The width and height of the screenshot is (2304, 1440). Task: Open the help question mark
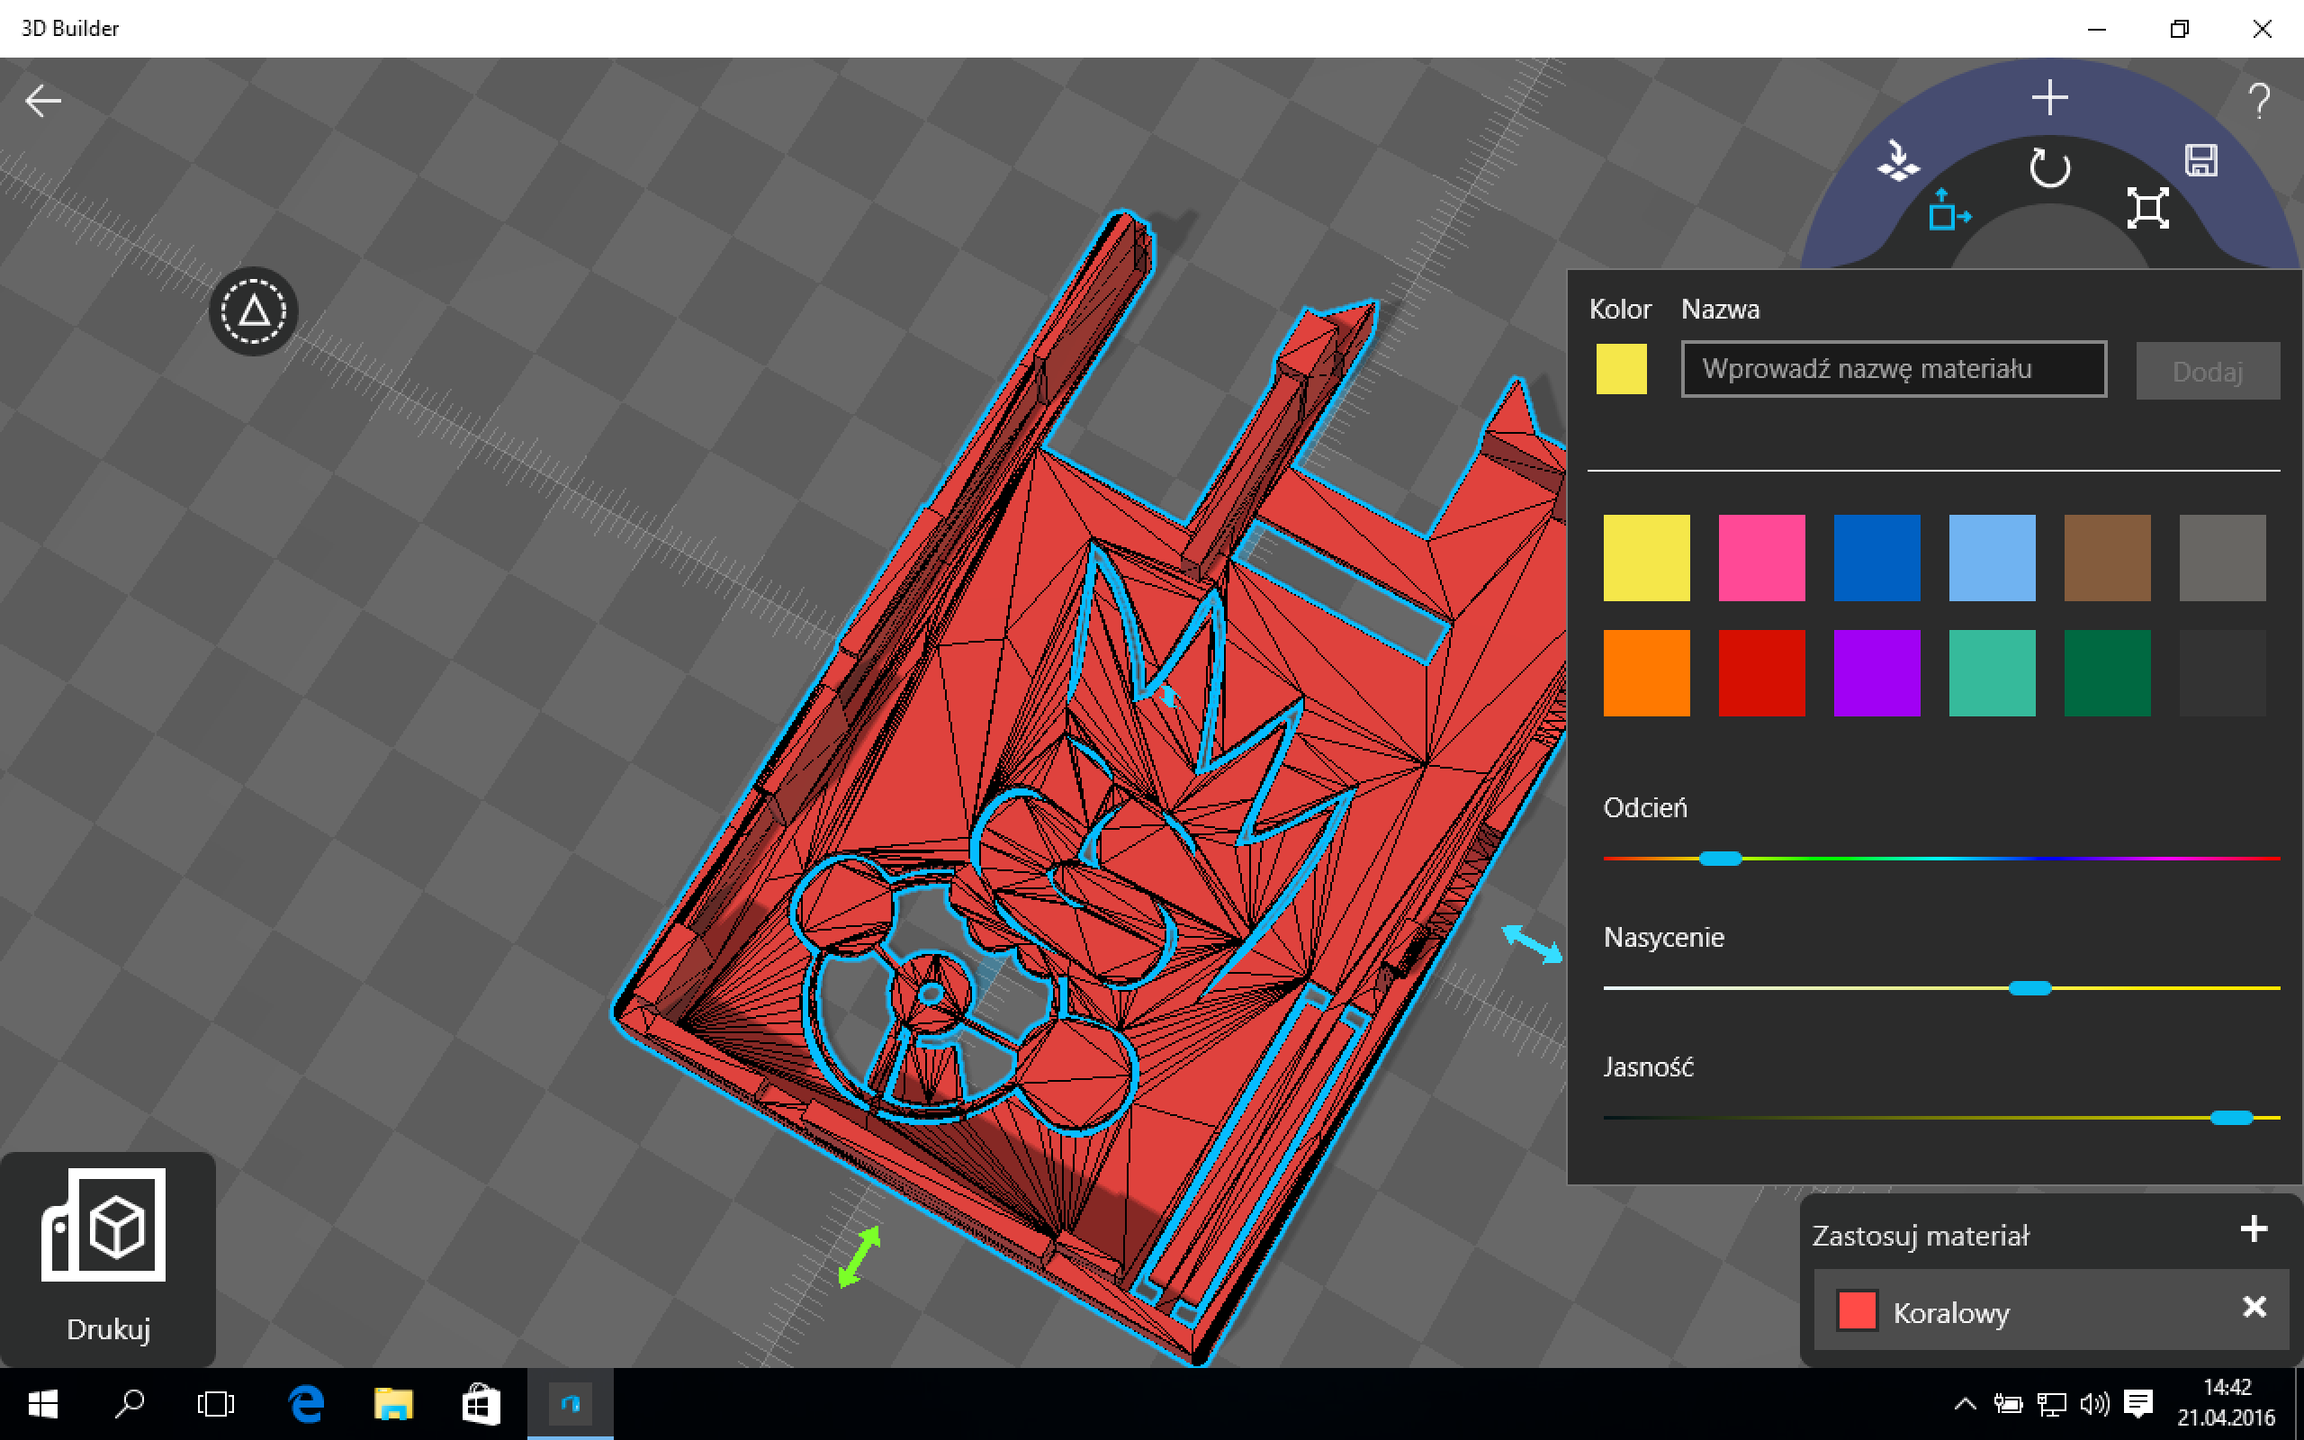point(2259,101)
